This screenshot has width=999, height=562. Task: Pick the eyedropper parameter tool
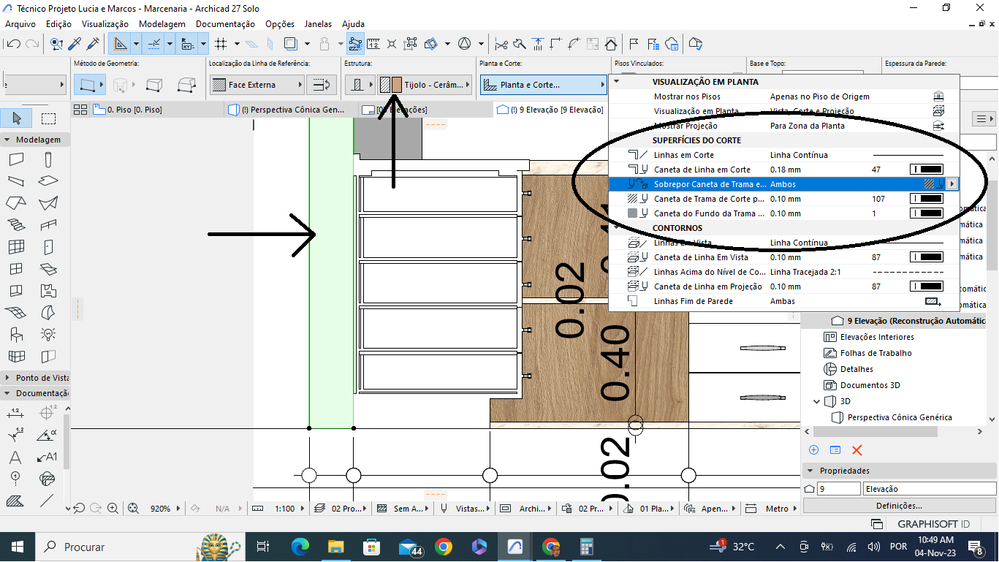75,44
